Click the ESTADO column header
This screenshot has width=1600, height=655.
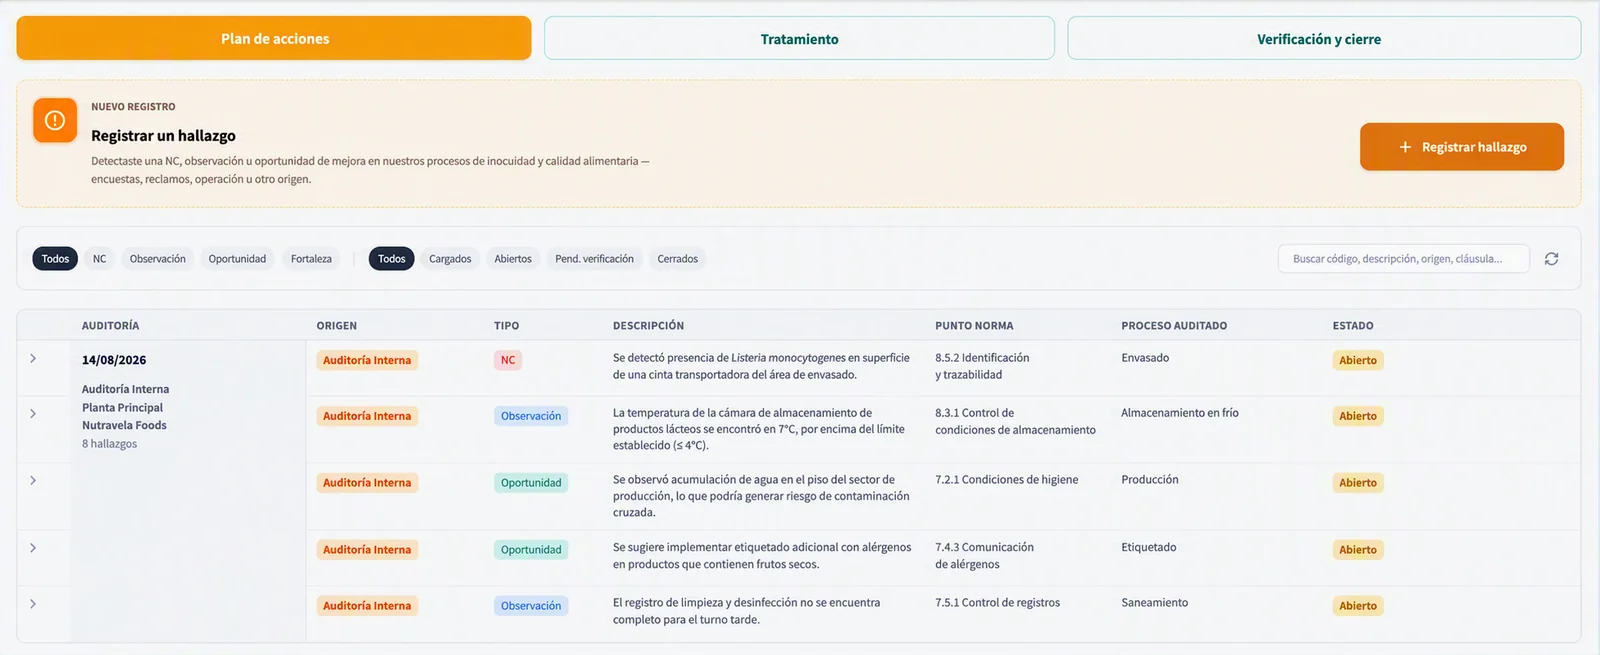[x=1353, y=326]
